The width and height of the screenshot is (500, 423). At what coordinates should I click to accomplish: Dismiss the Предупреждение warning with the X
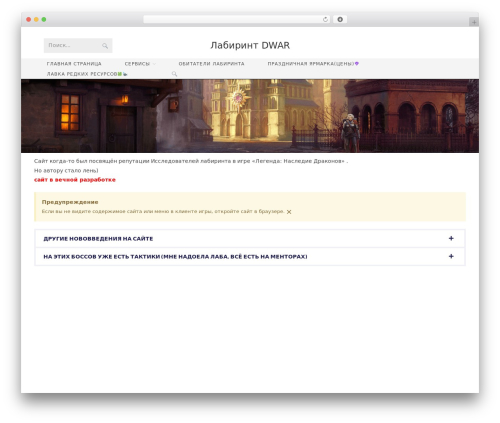(x=289, y=212)
